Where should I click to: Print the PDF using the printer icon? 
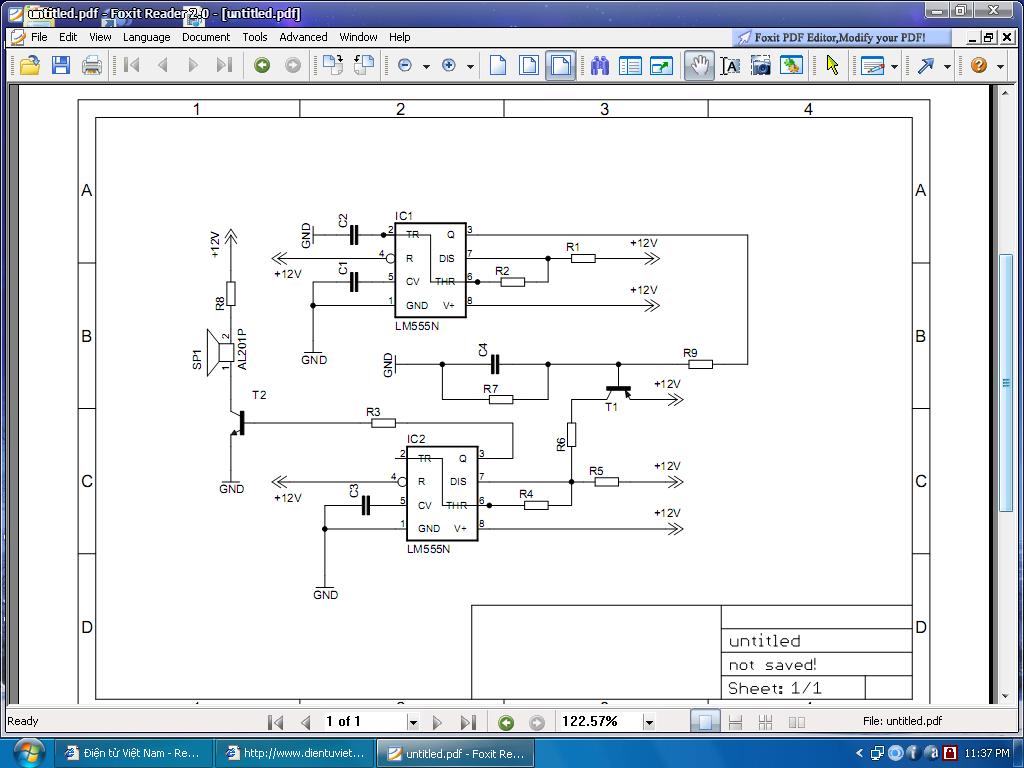click(91, 66)
